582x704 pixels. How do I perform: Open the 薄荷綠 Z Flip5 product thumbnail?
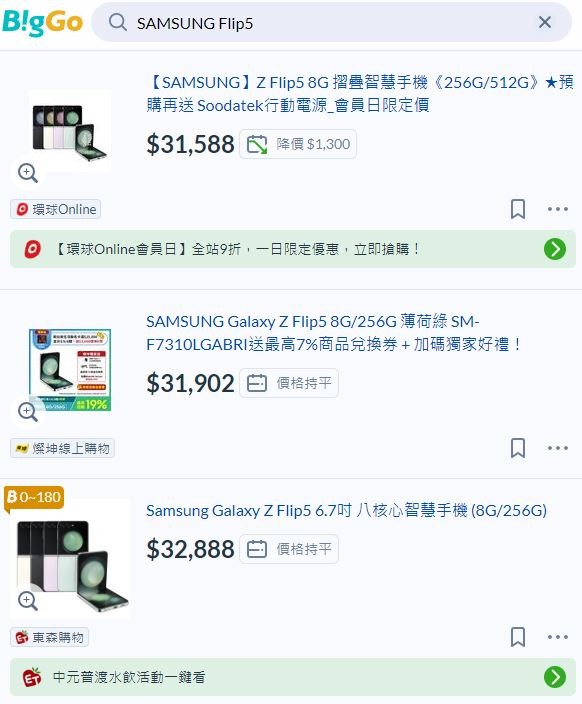70,370
